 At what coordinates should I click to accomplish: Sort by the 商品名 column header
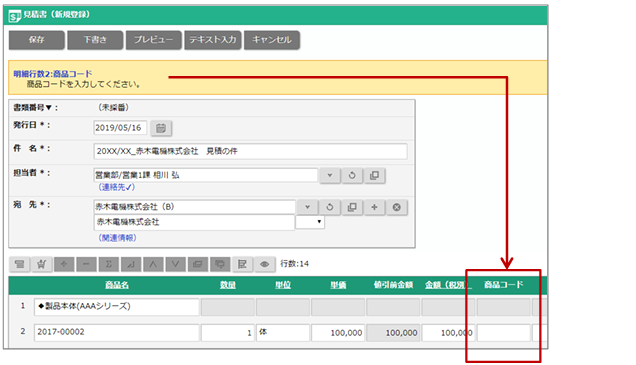point(117,285)
